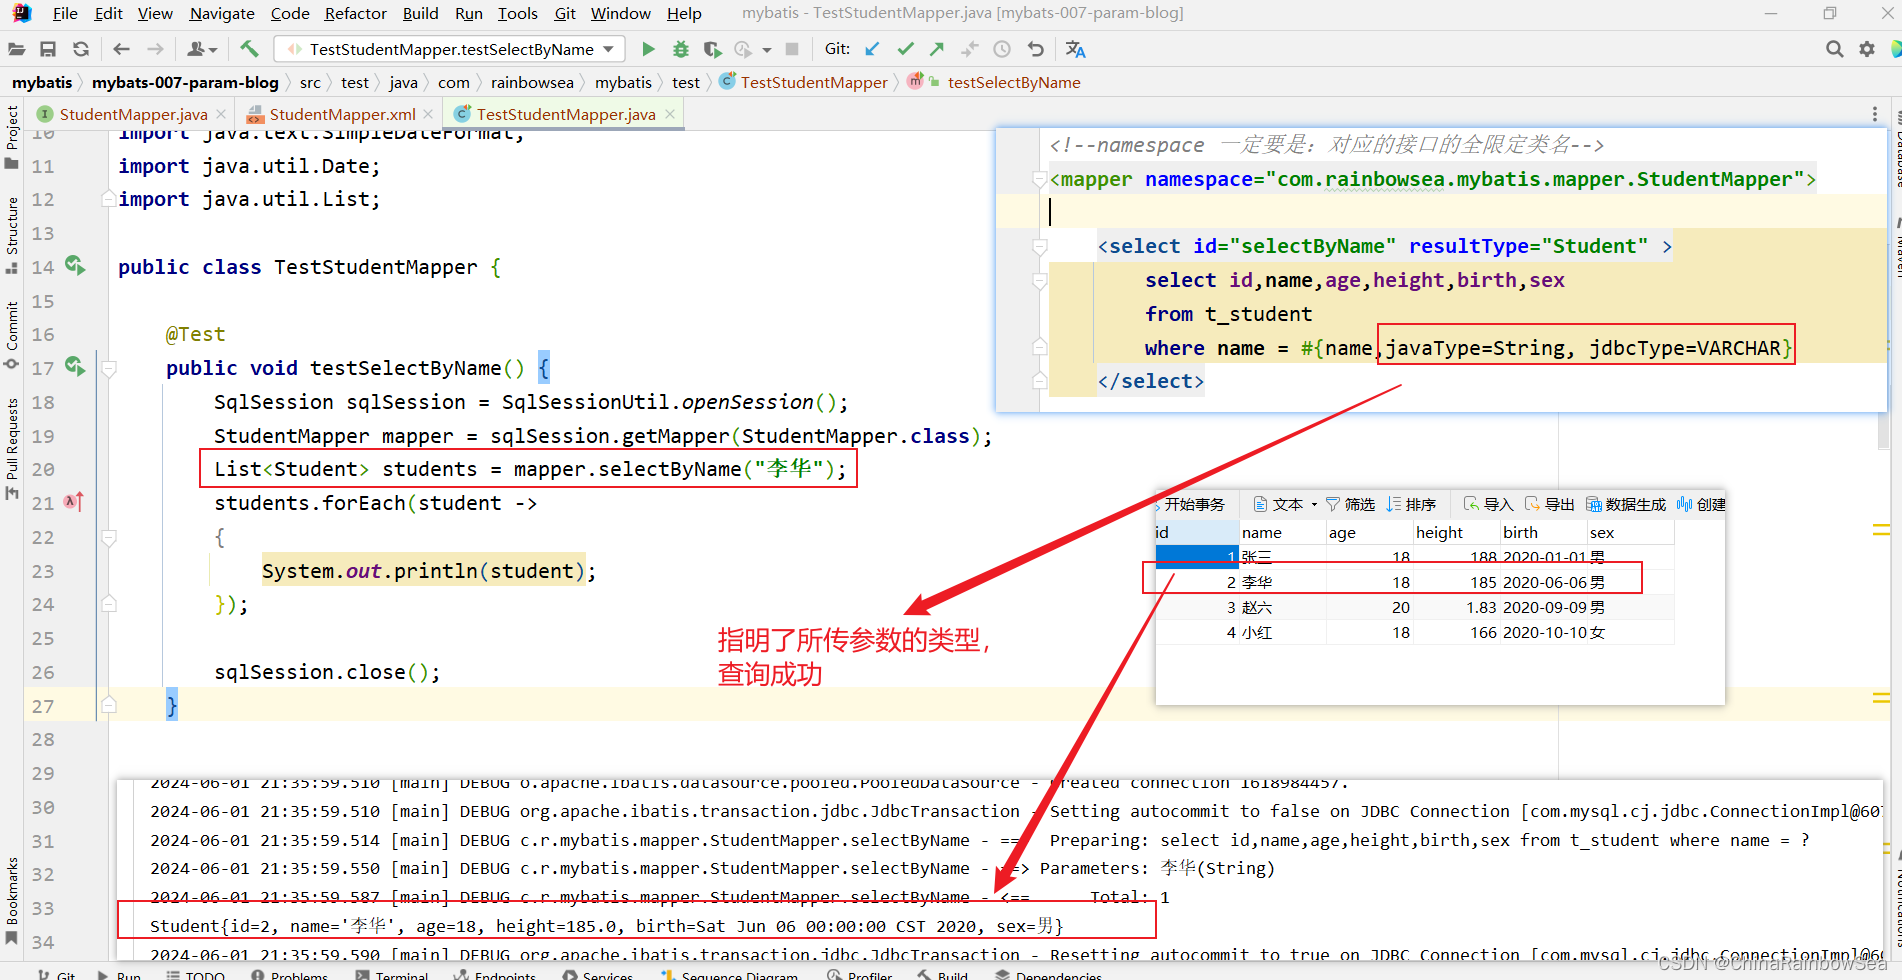Screen dimensions: 1902x980
Task: Open the run configuration dropdown TestStudentMapper.testSelectByName
Action: point(450,49)
